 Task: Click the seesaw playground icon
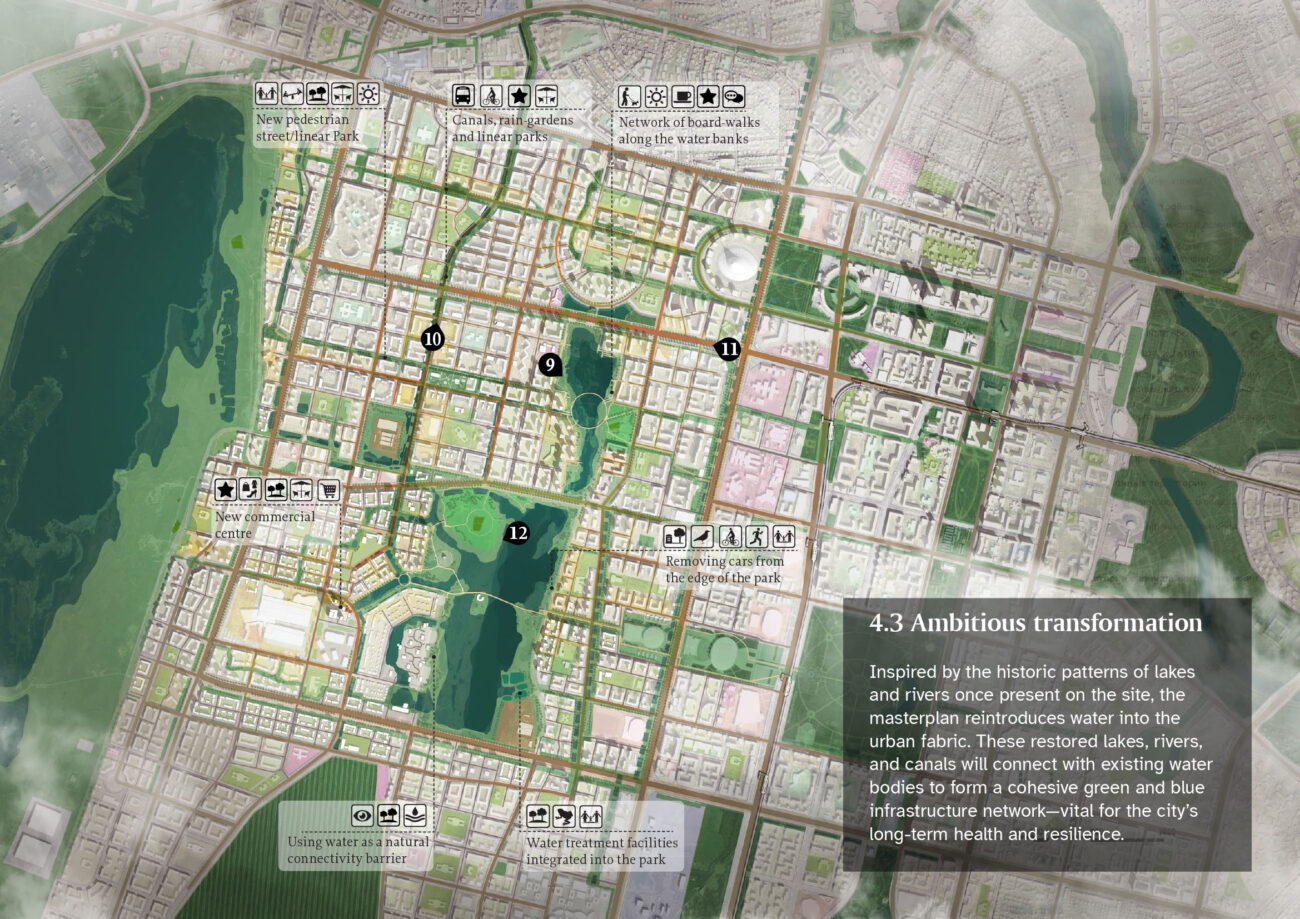[292, 94]
